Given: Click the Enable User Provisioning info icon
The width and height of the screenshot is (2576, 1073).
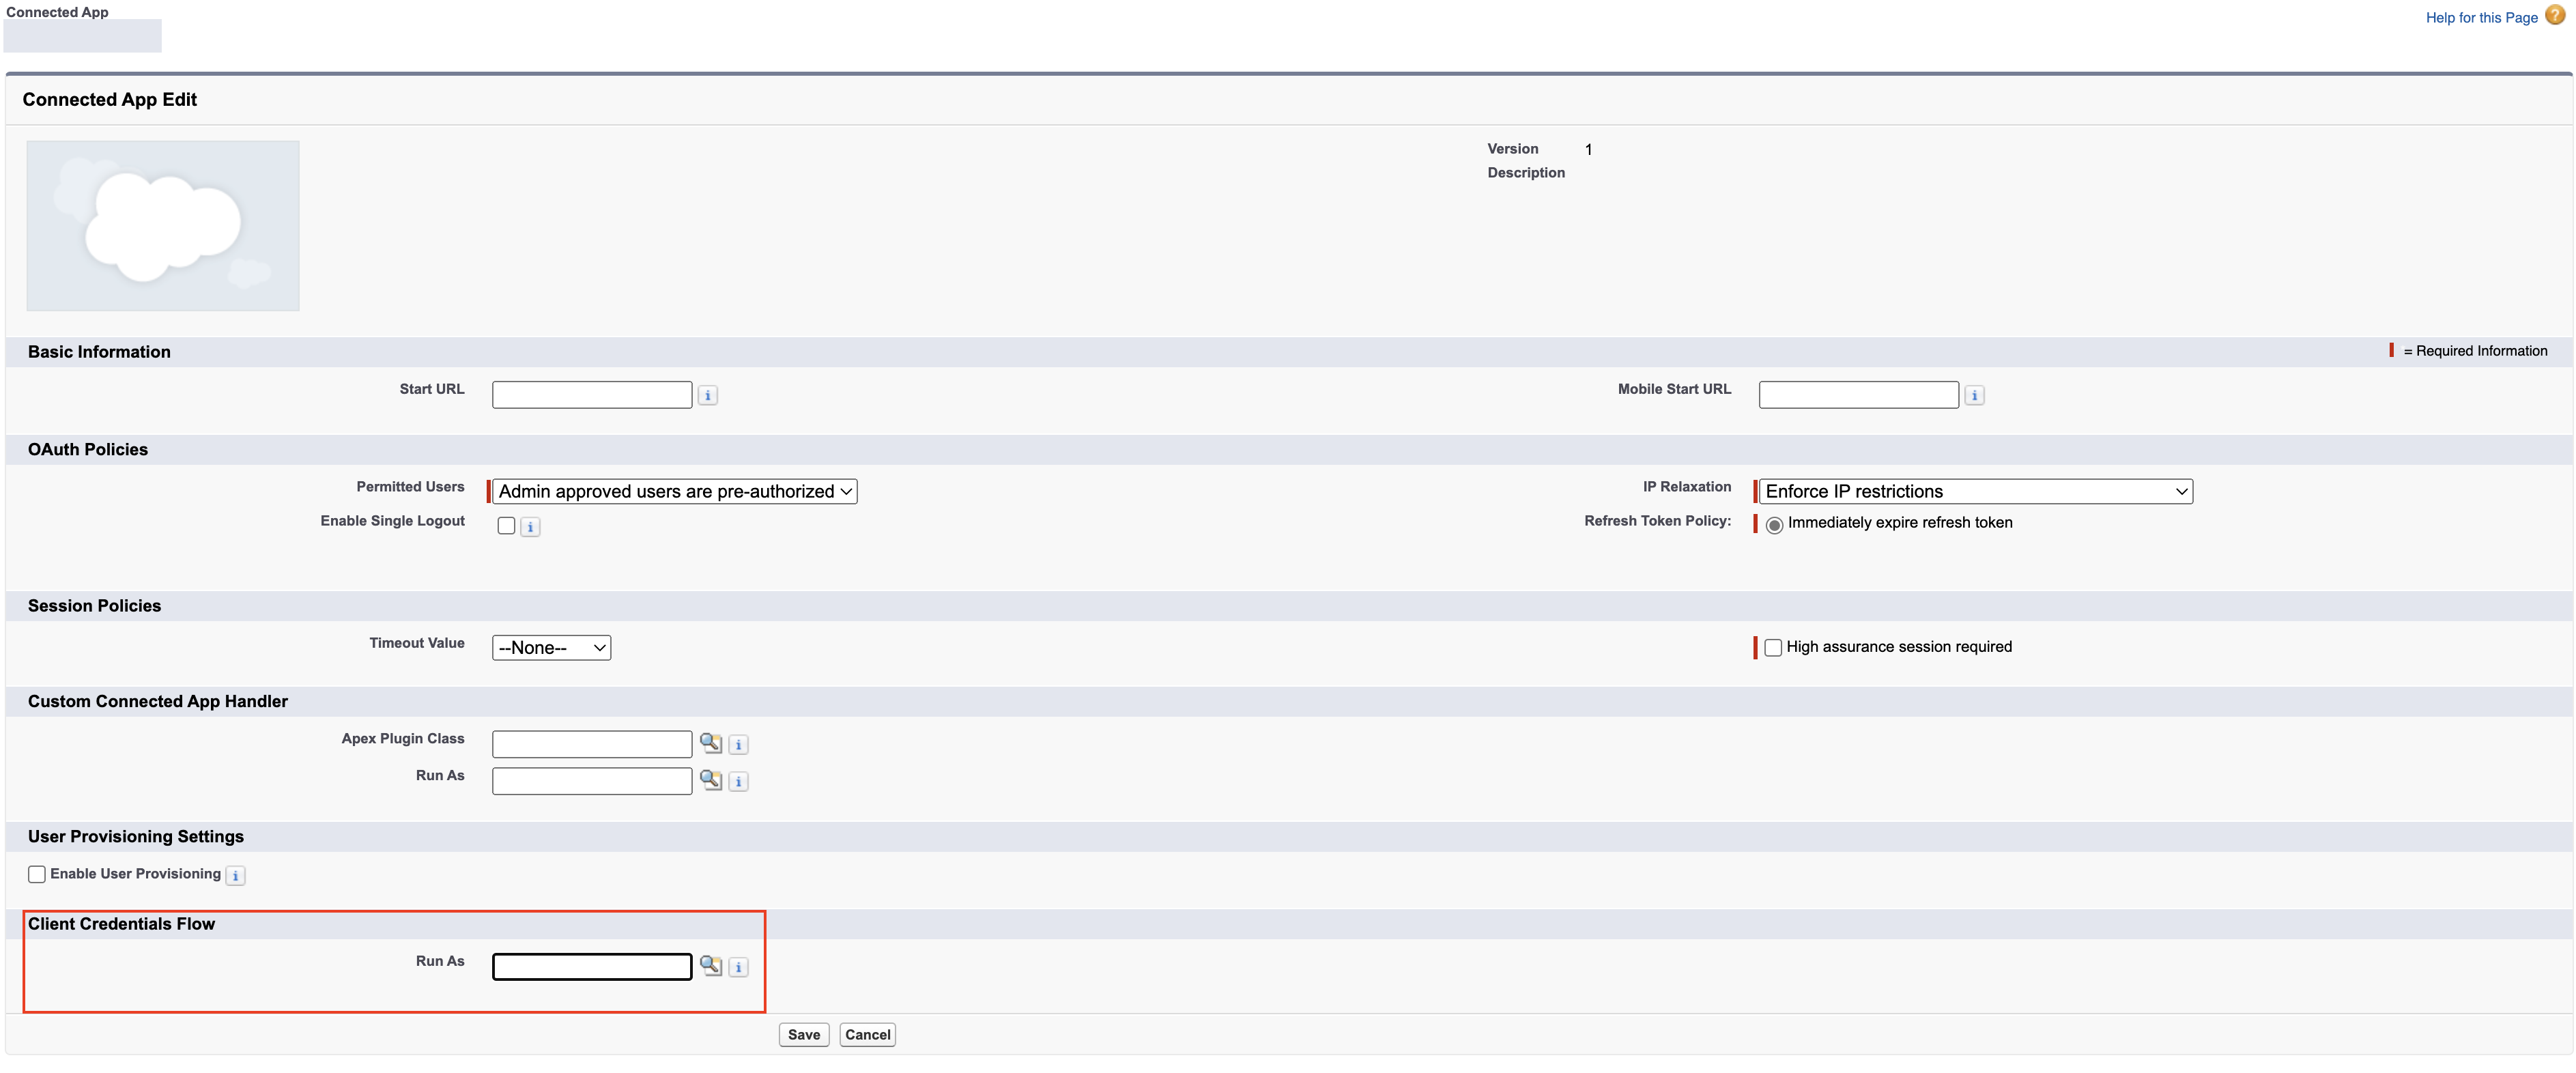Looking at the screenshot, I should [x=235, y=876].
